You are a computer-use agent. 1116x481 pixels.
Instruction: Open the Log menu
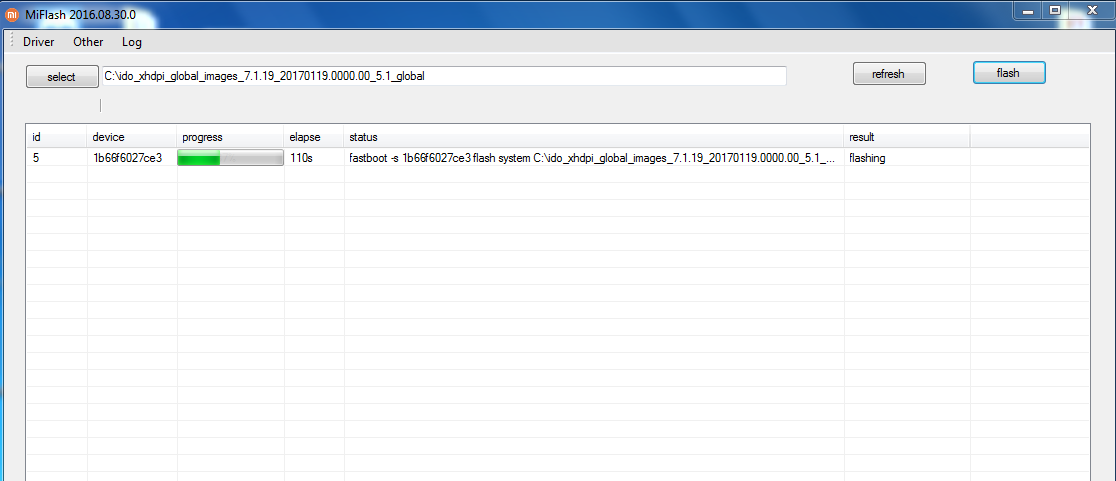point(132,42)
